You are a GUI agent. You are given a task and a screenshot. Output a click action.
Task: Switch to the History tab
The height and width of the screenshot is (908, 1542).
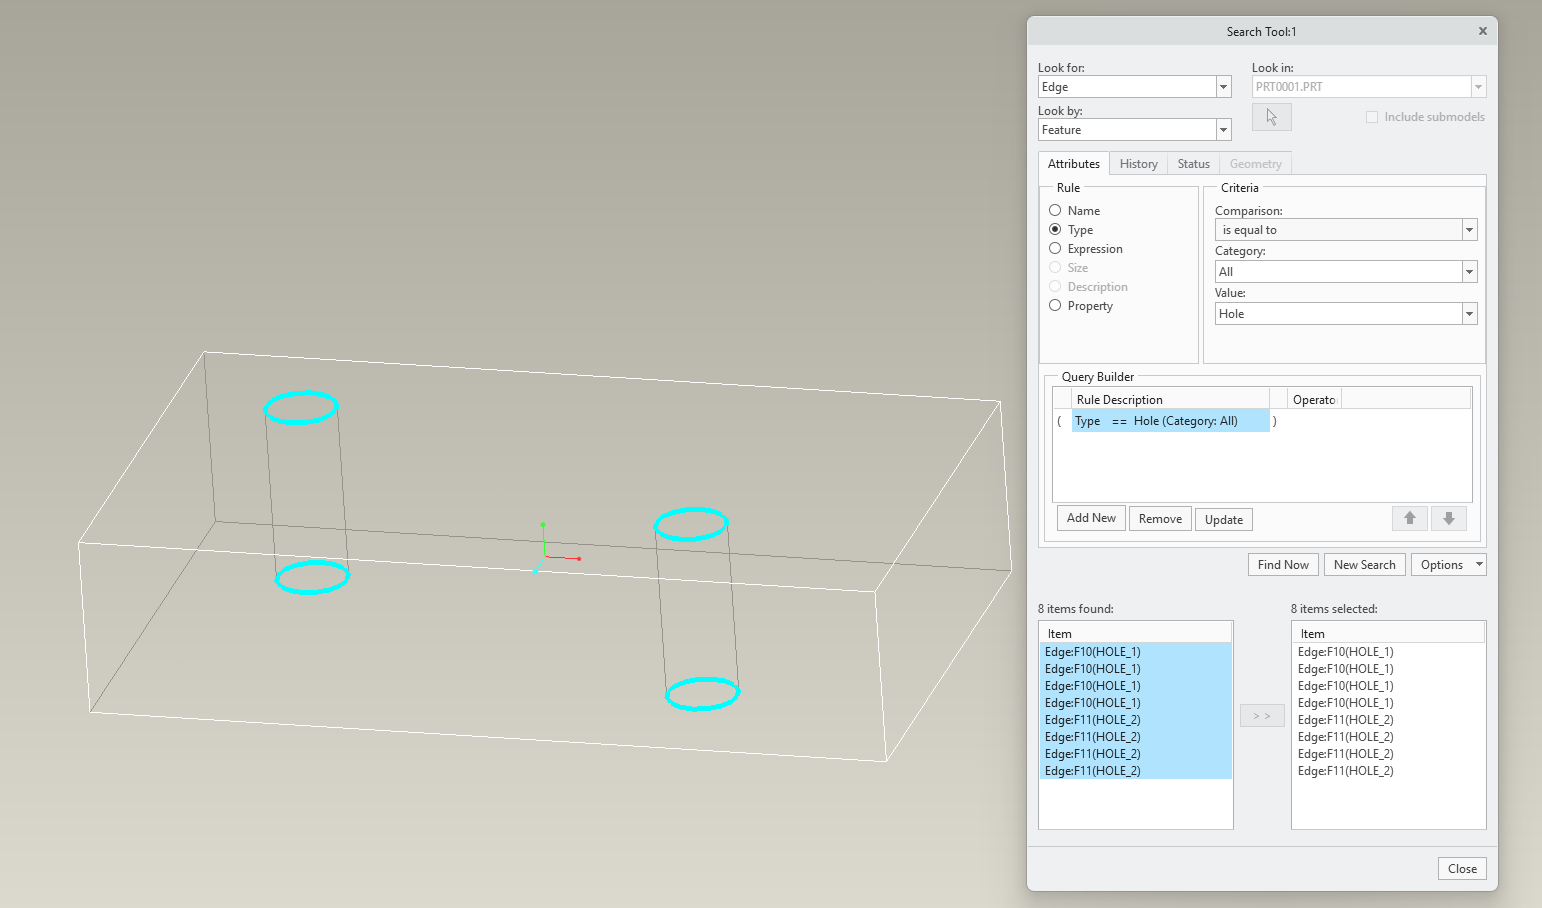[1138, 163]
